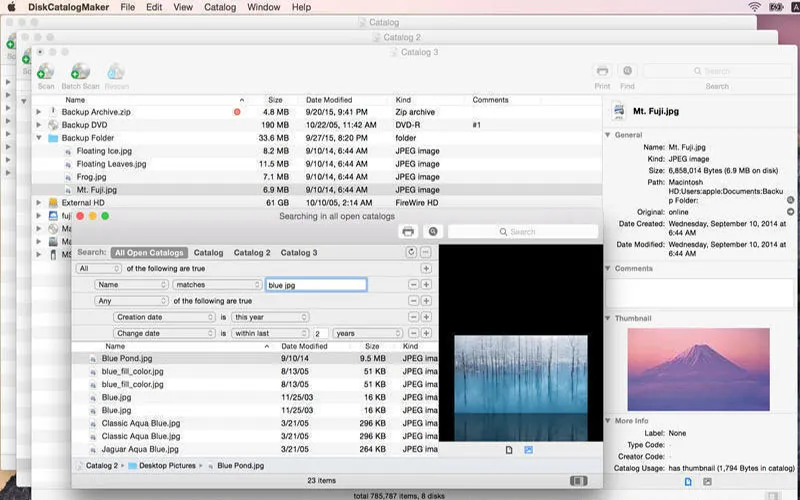Select the Catalog 2 search scope
This screenshot has width=800, height=500.
click(x=252, y=253)
